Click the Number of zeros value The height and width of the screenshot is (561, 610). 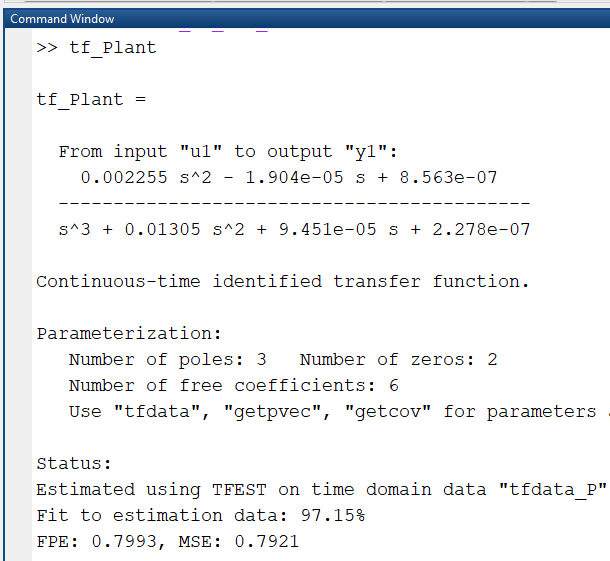pyautogui.click(x=492, y=360)
